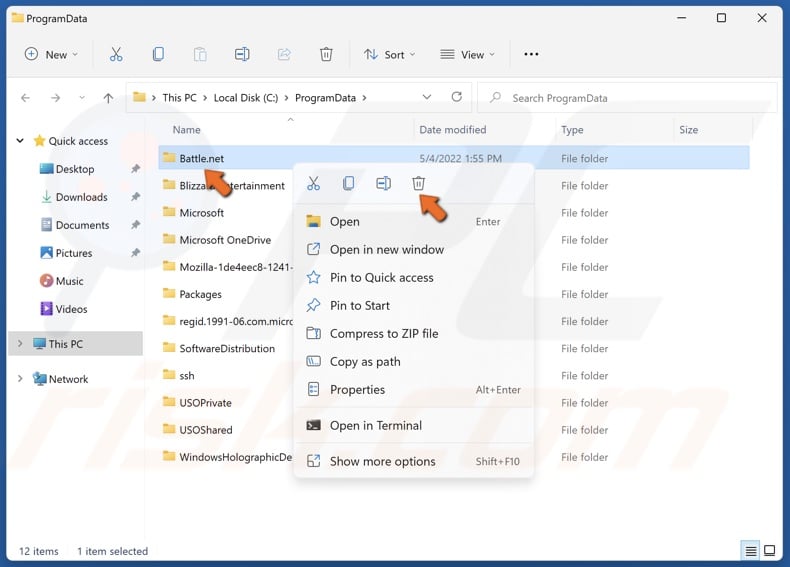The height and width of the screenshot is (567, 790).
Task: Select Show more options
Action: tap(414, 461)
